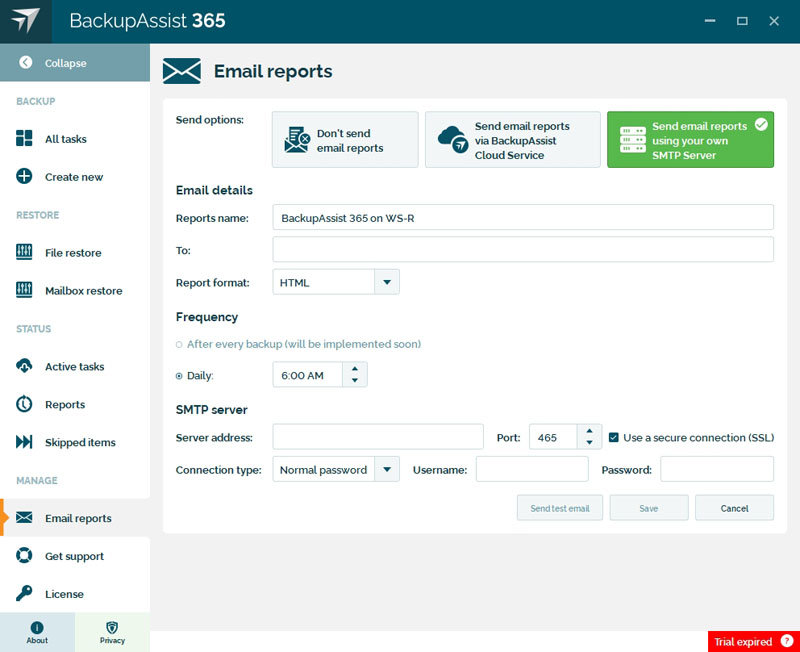Click the File restore icon
Viewport: 800px width, 652px height.
(x=24, y=252)
